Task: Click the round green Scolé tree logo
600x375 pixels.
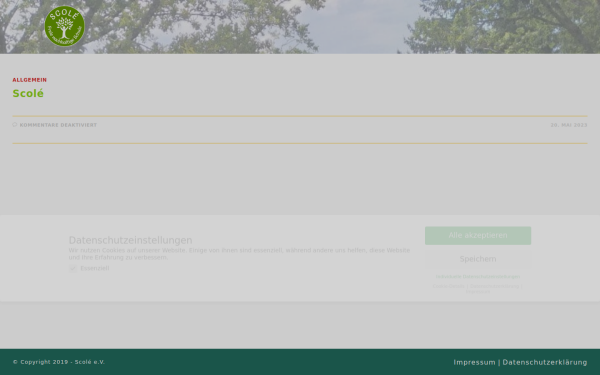Action: click(64, 26)
